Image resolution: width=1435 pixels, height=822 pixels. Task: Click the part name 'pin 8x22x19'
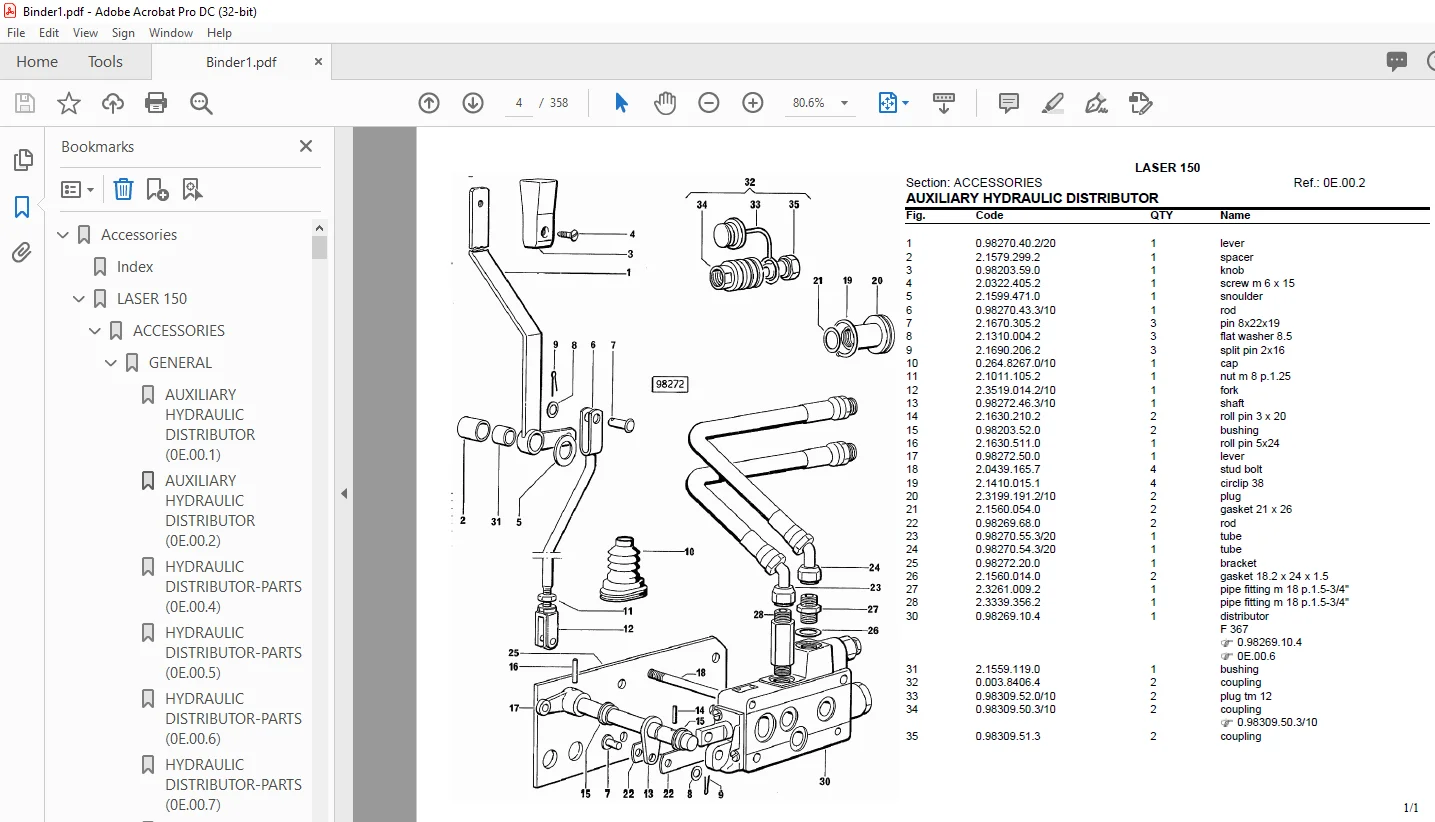[1249, 323]
